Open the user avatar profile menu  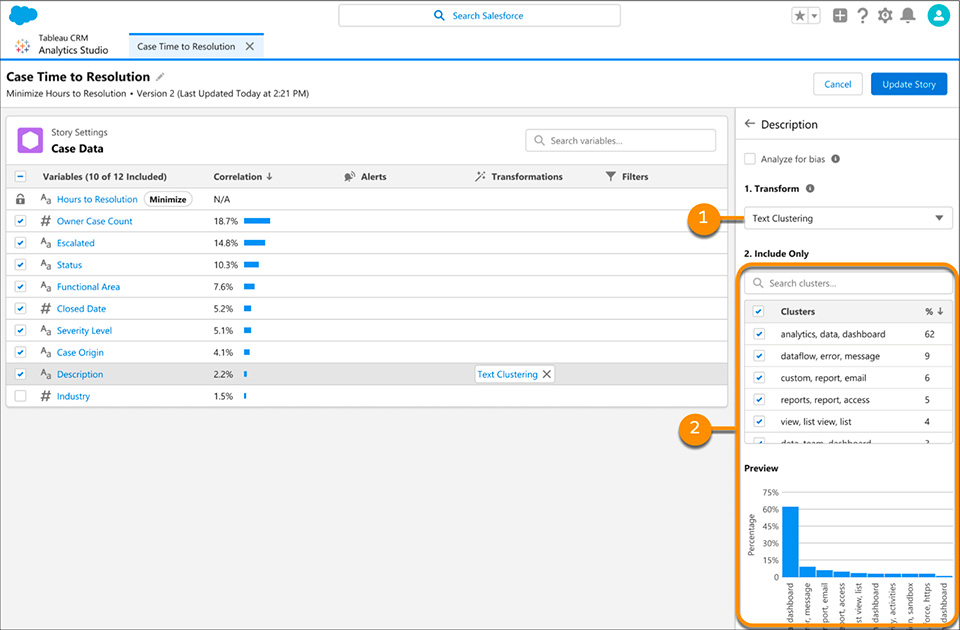click(x=937, y=15)
